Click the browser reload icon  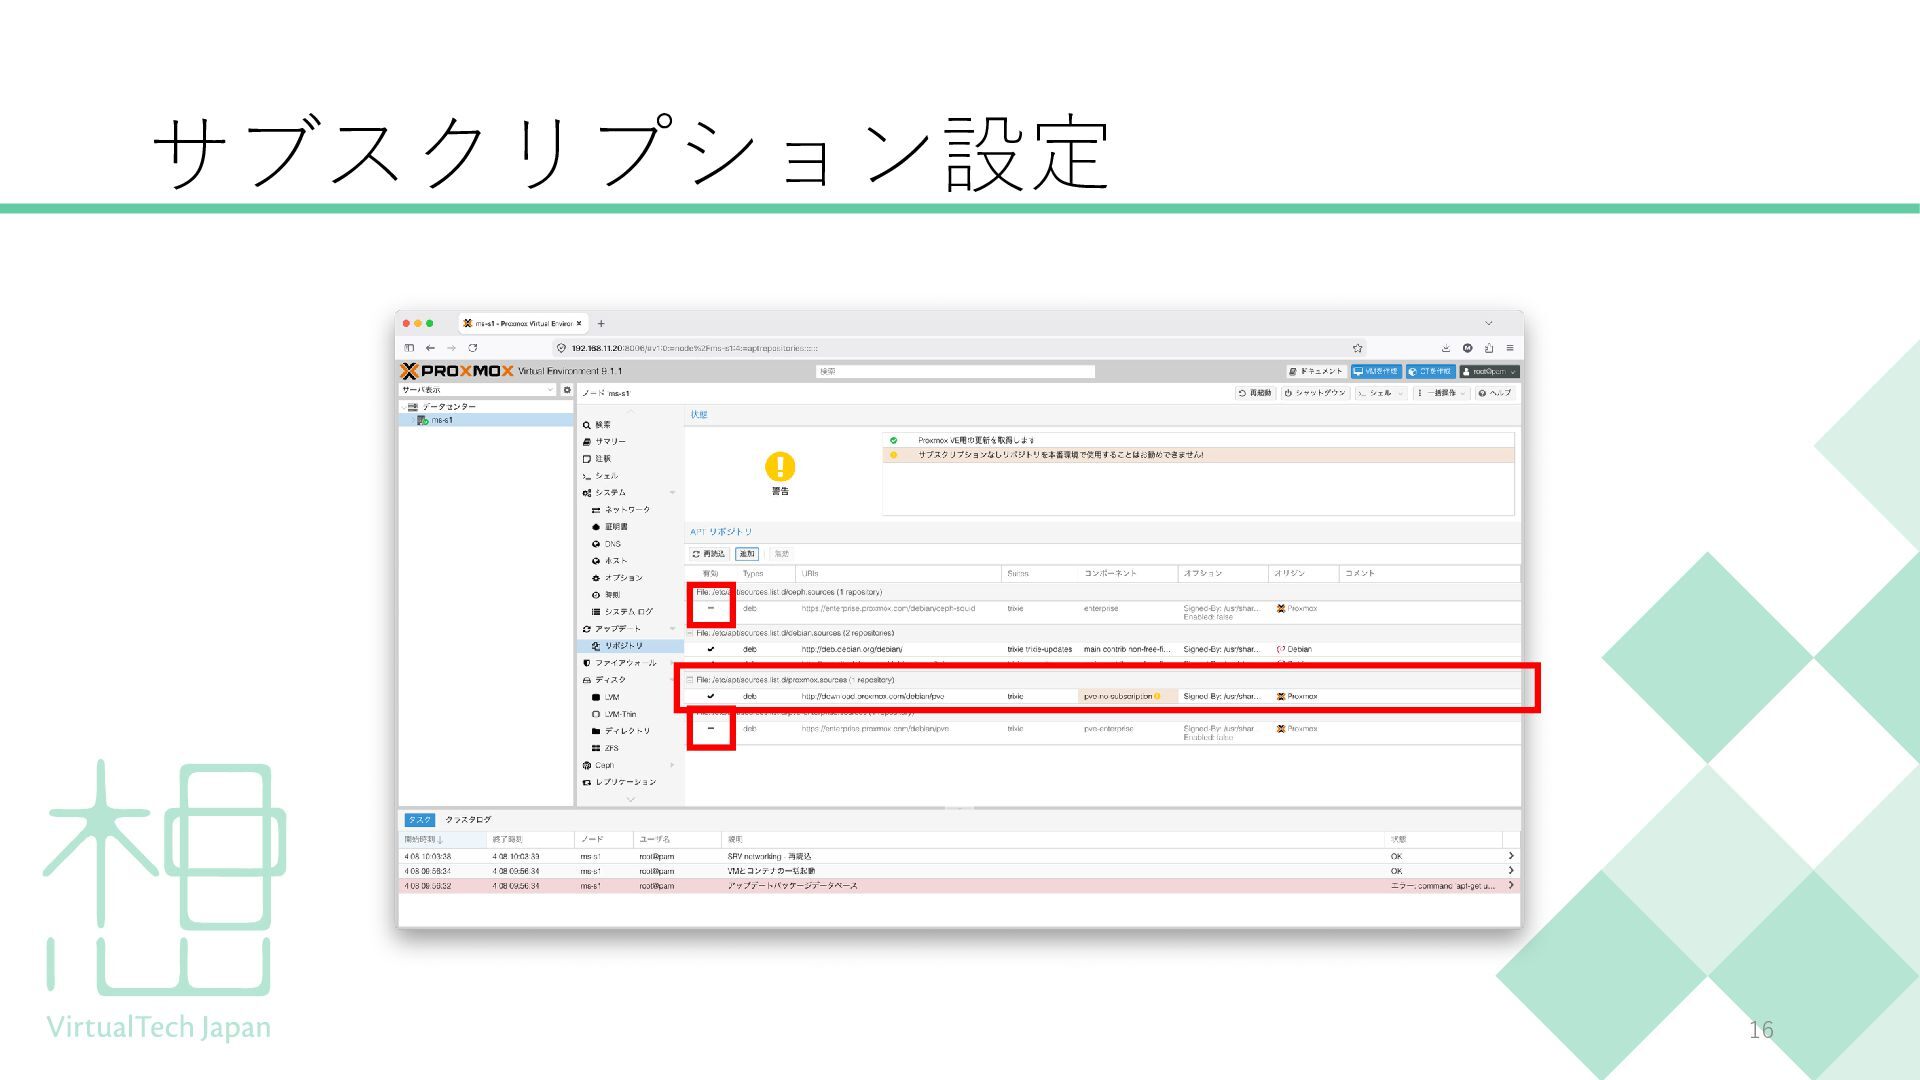tap(472, 348)
